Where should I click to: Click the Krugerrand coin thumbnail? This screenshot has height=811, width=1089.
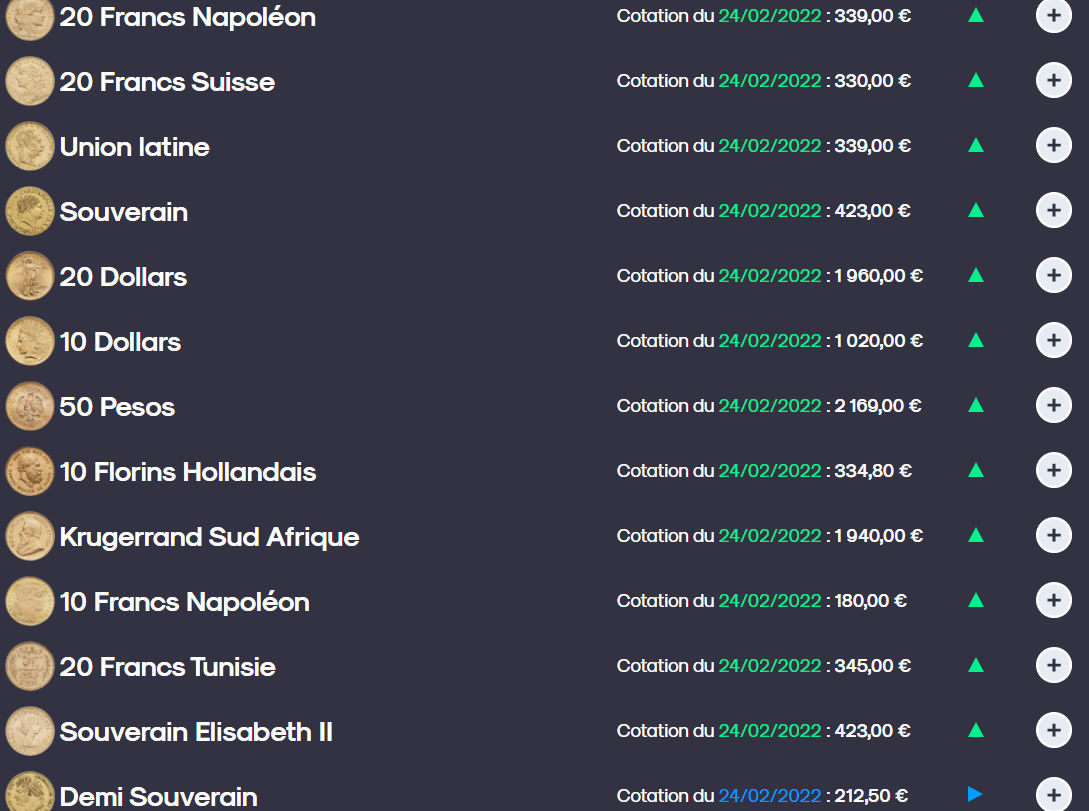tap(30, 536)
